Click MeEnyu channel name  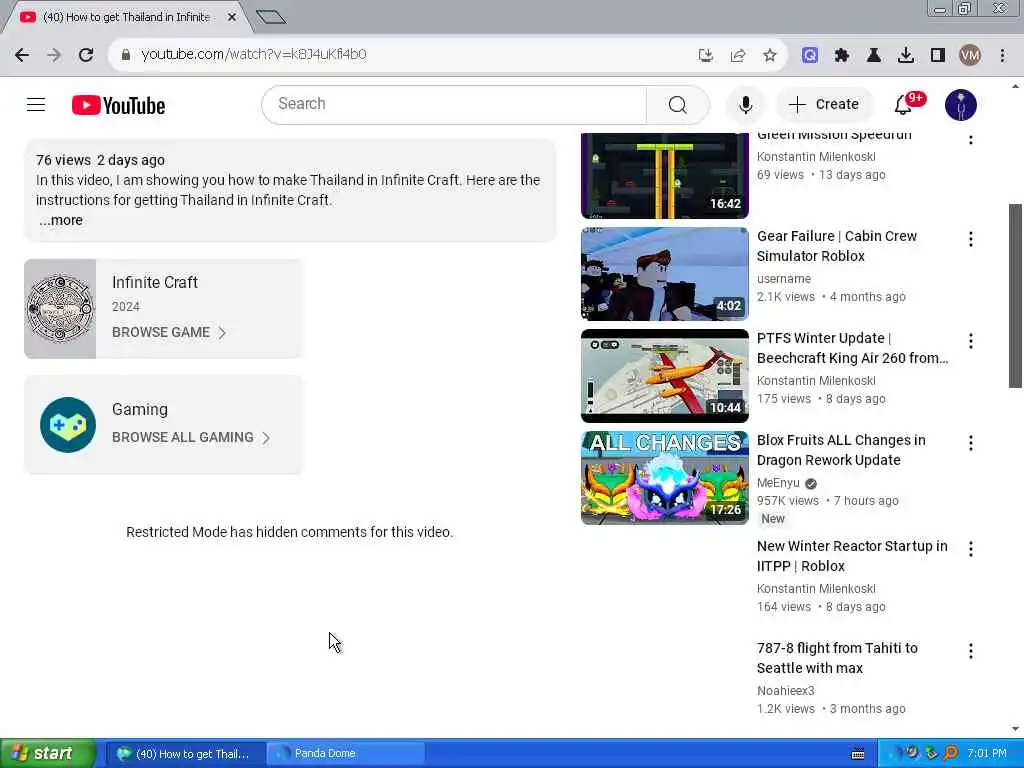pos(778,483)
